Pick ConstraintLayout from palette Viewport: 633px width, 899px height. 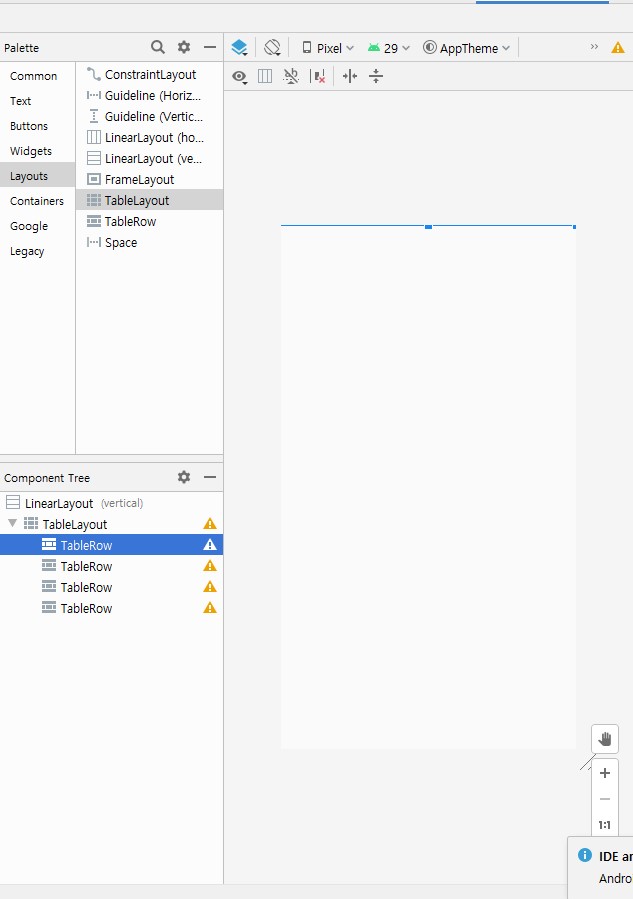[149, 75]
